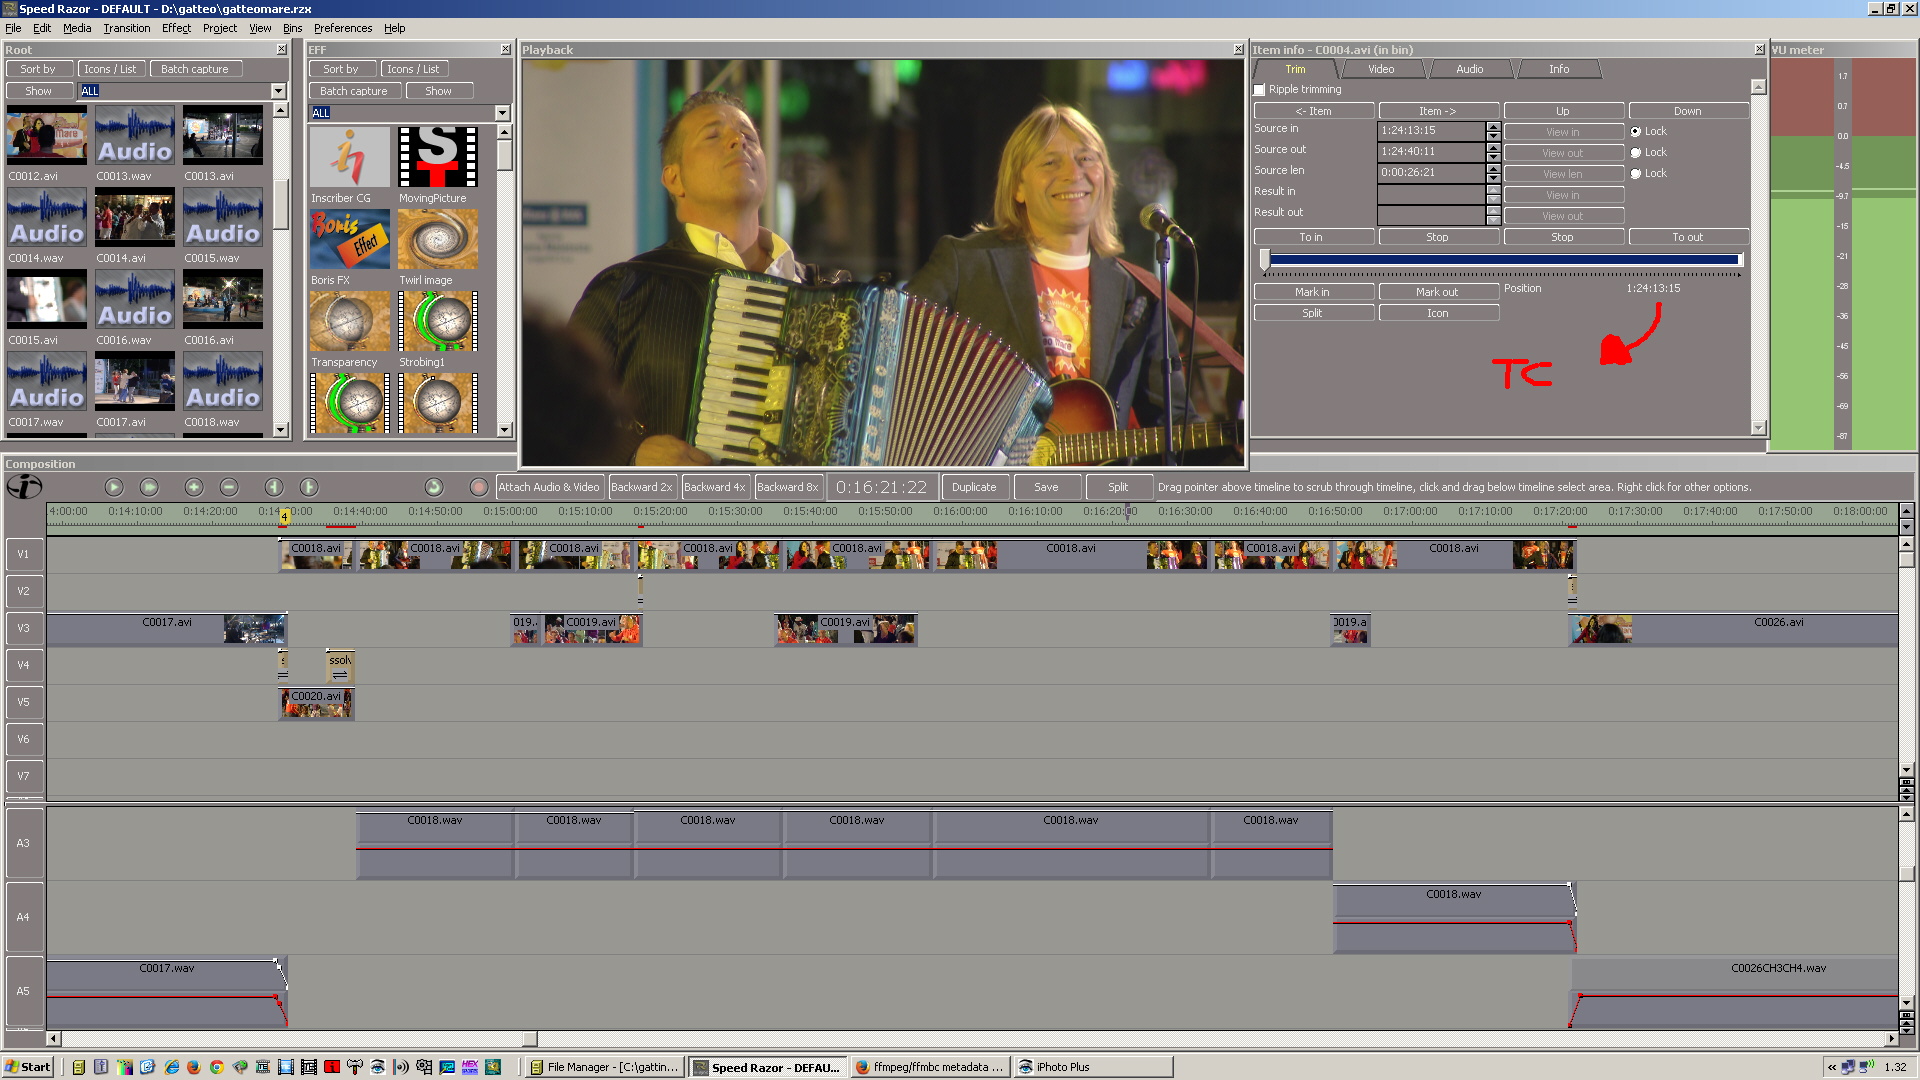Screen dimensions: 1920x1080
Task: Enable the Ripple trimming checkbox
Action: pyautogui.click(x=1260, y=90)
